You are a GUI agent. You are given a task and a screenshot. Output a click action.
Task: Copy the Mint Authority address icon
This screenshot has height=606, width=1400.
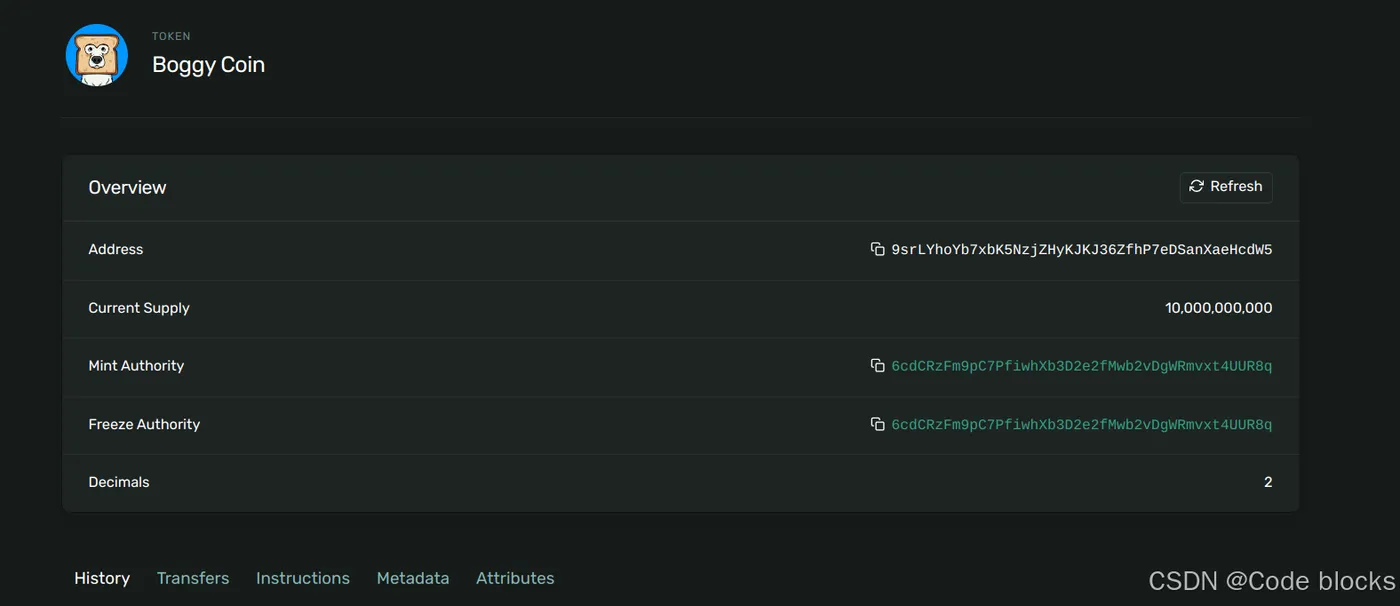tap(877, 366)
